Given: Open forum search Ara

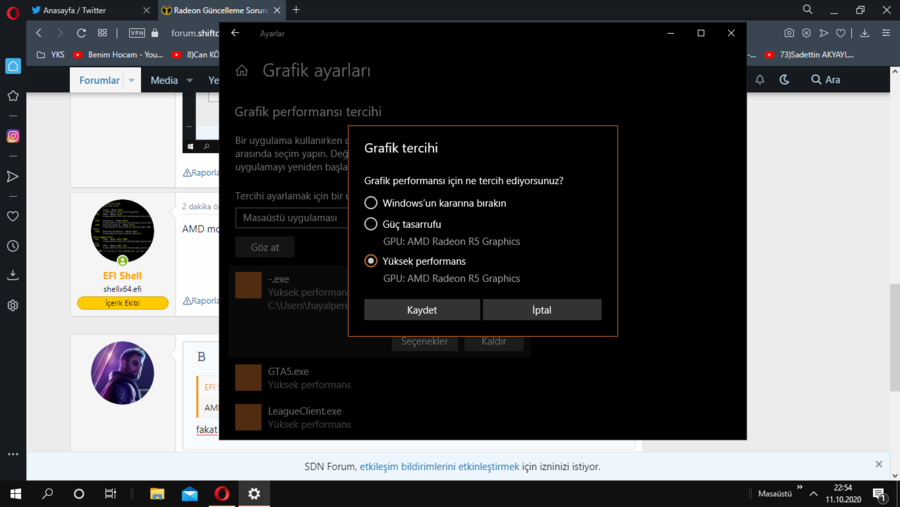Looking at the screenshot, I should (825, 80).
